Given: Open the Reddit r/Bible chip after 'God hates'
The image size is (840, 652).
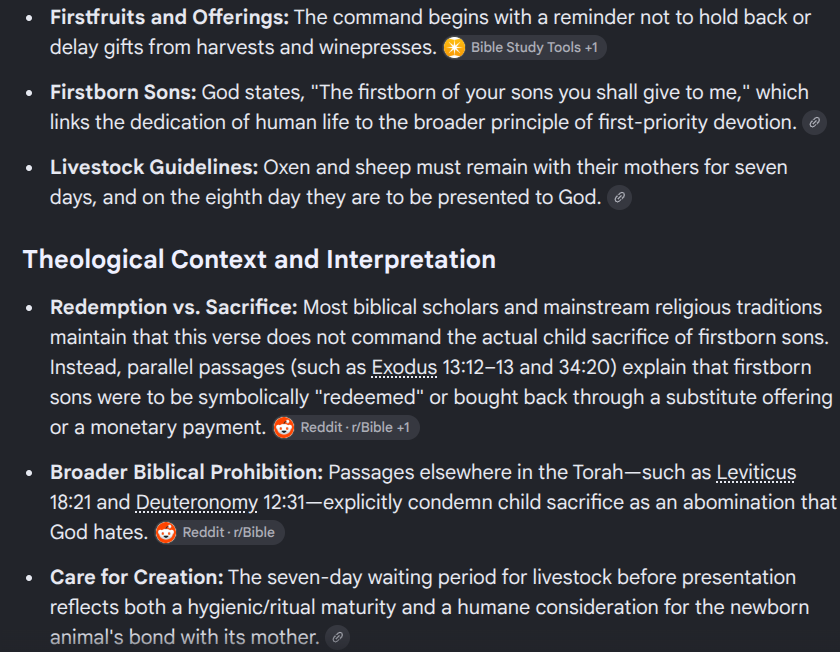Looking at the screenshot, I should (220, 533).
